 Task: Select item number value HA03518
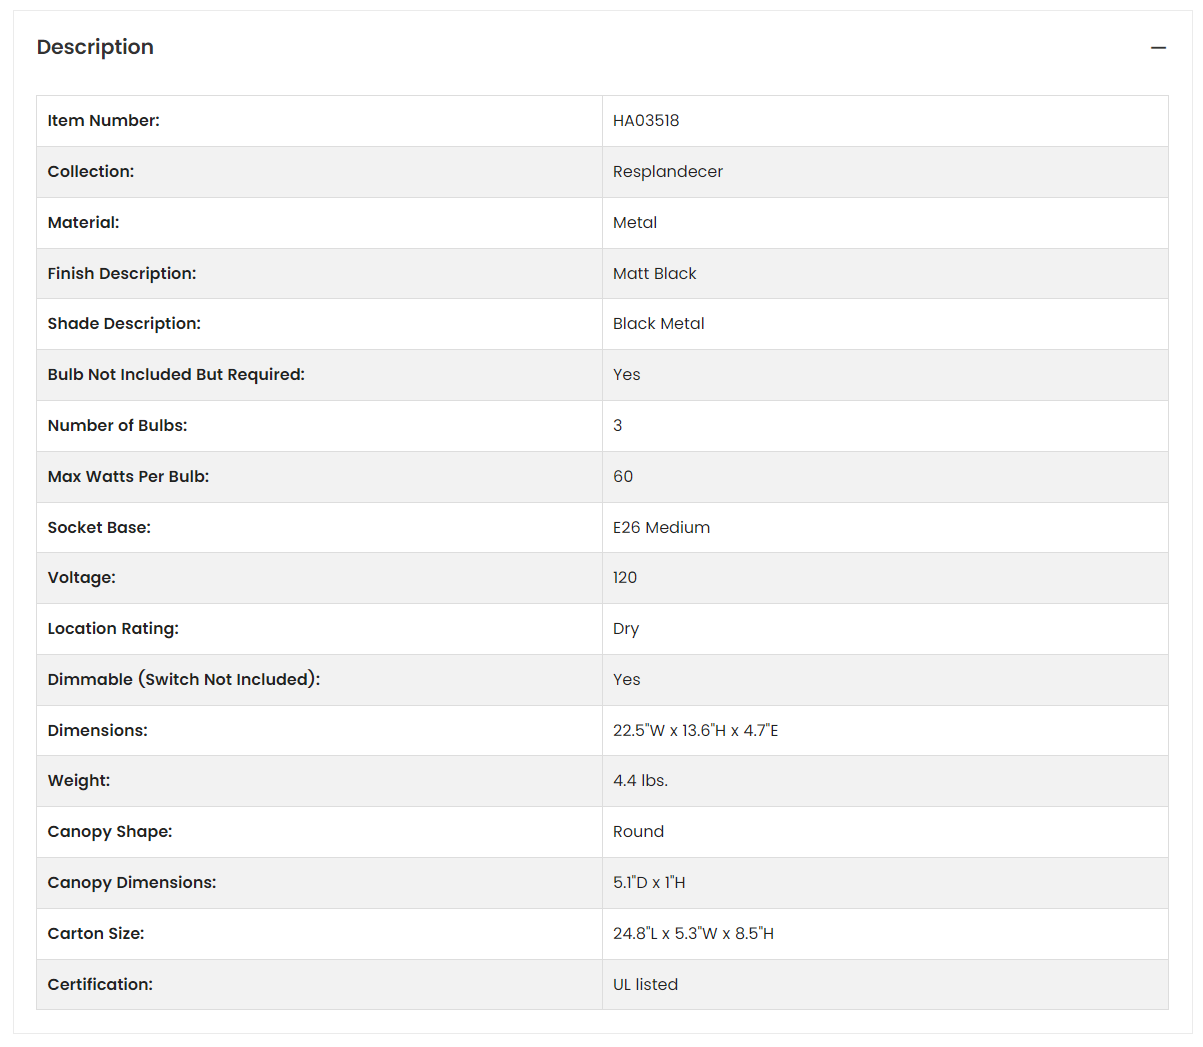646,121
